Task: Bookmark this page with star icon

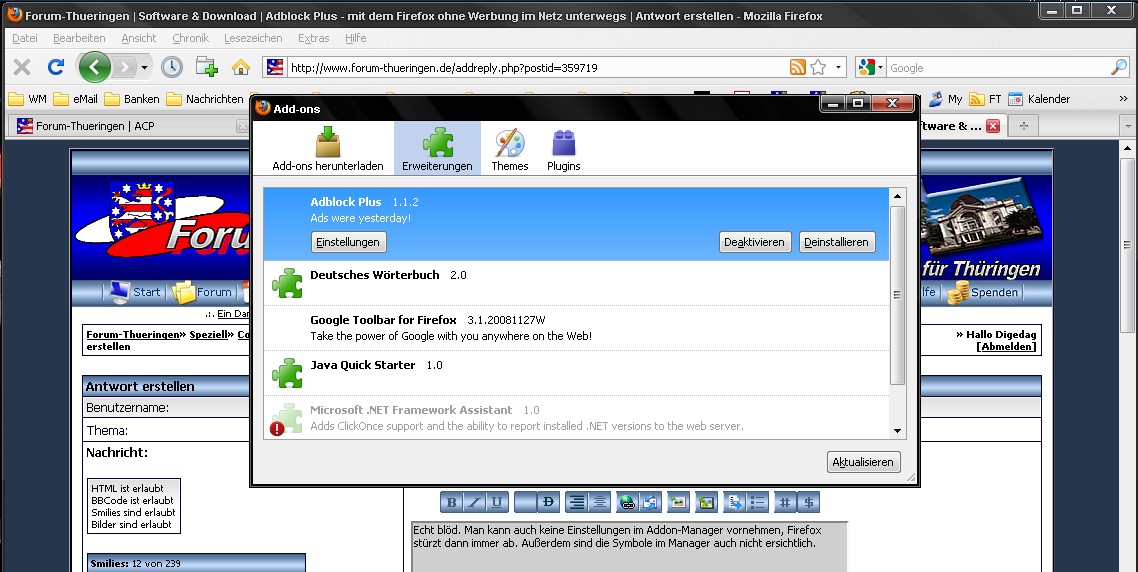Action: point(818,68)
